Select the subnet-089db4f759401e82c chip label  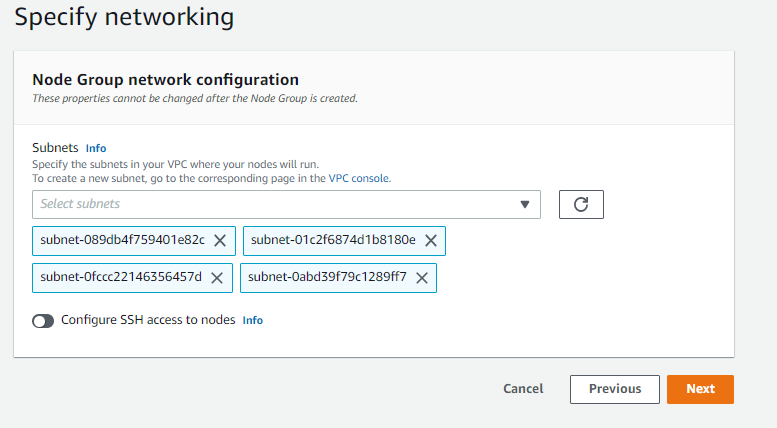(x=122, y=240)
